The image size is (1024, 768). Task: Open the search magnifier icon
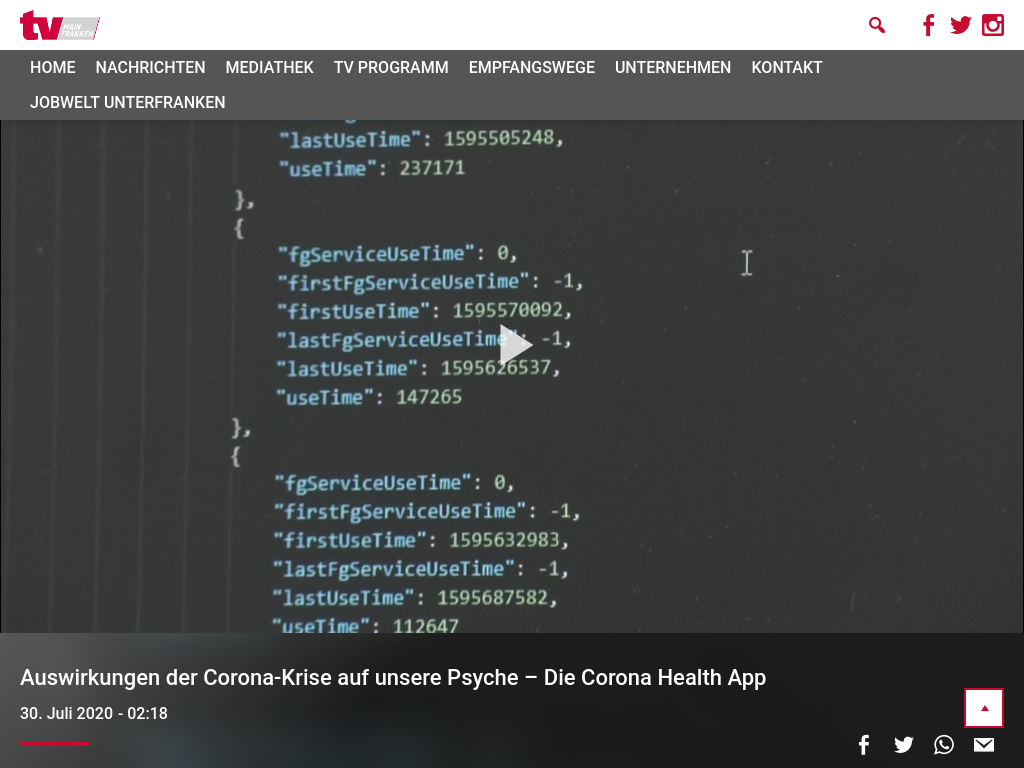point(876,25)
